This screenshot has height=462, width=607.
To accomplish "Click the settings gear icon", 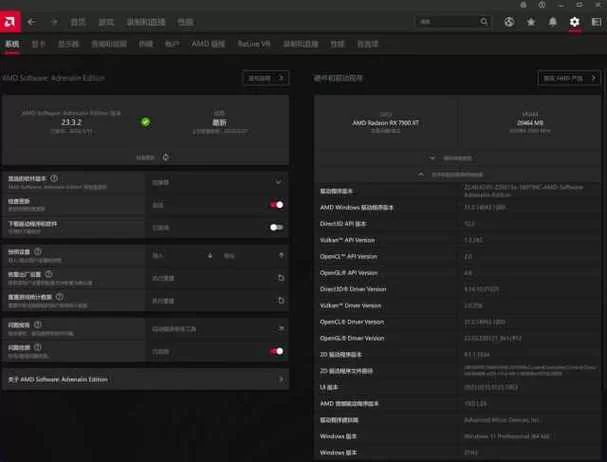I will coord(574,22).
